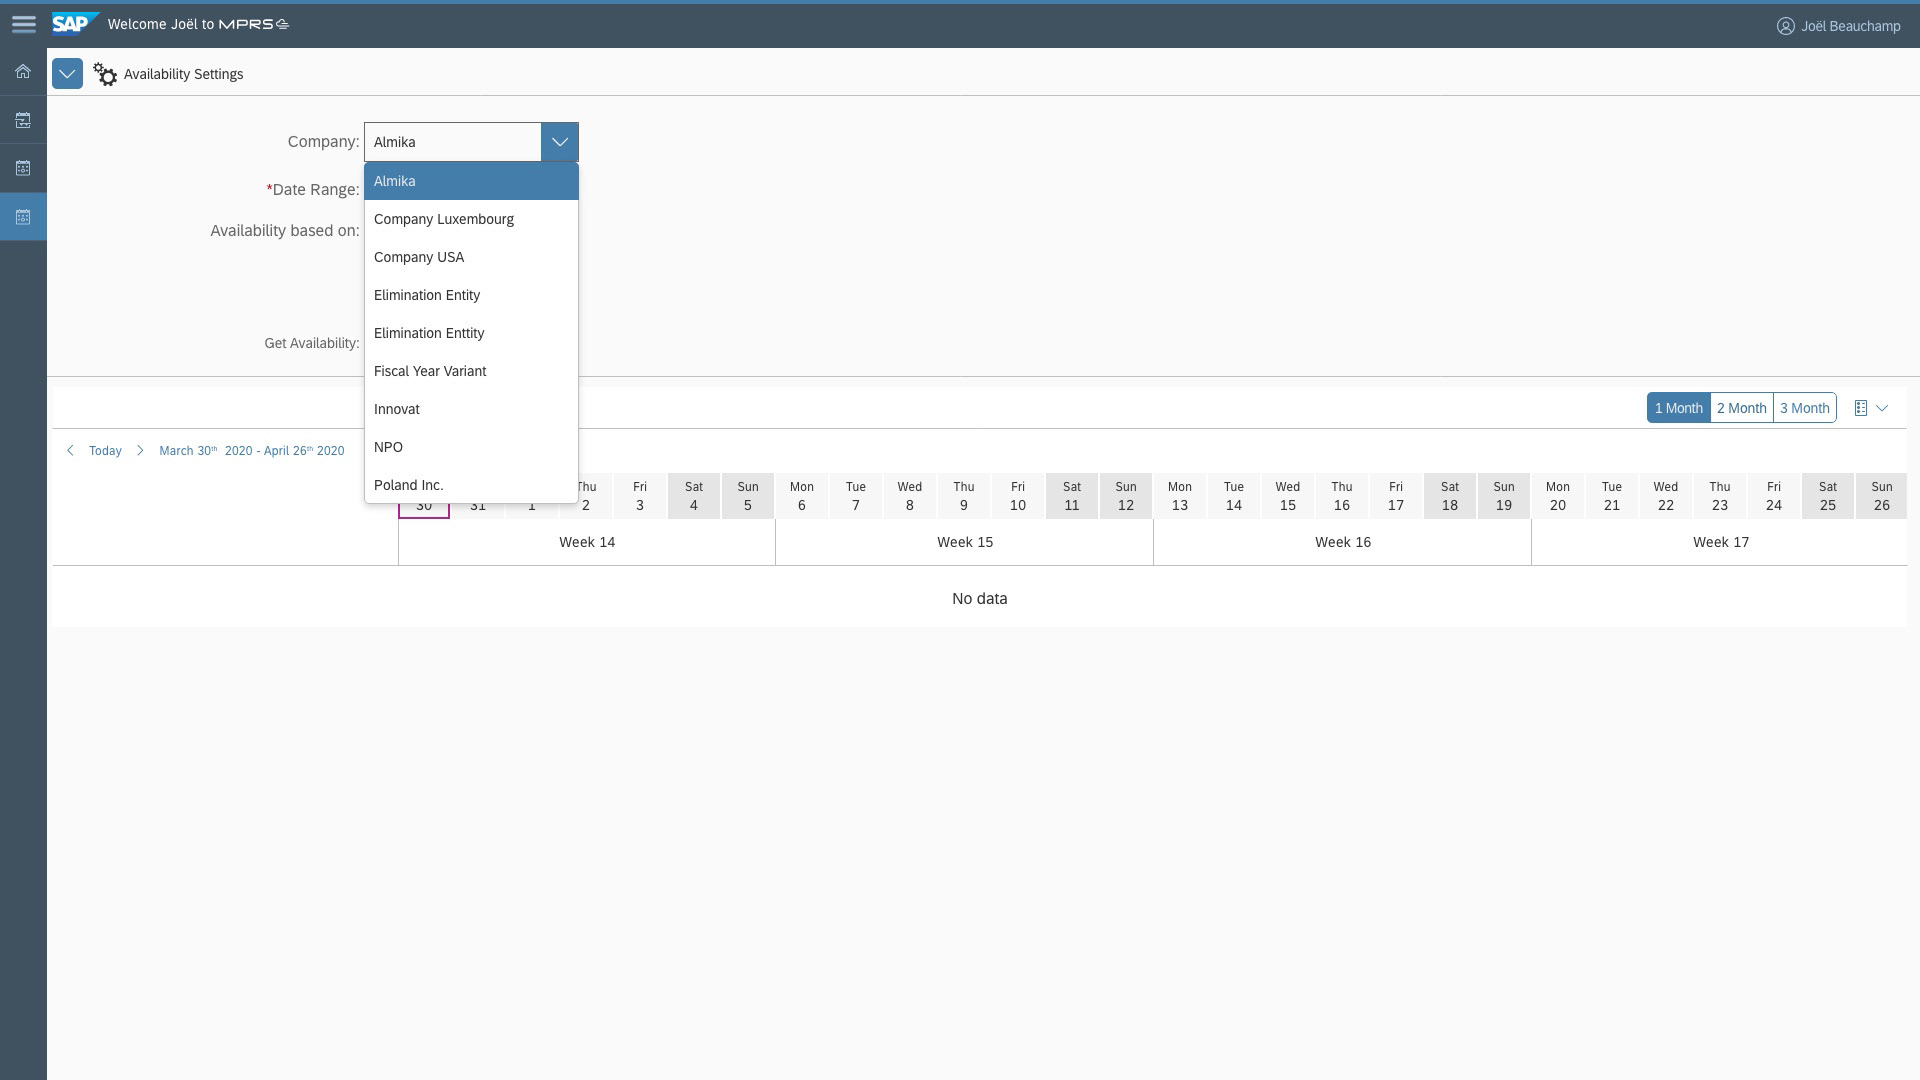Select Sun 26 in the calendar header
Image resolution: width=1920 pixels, height=1080 pixels.
[1882, 496]
